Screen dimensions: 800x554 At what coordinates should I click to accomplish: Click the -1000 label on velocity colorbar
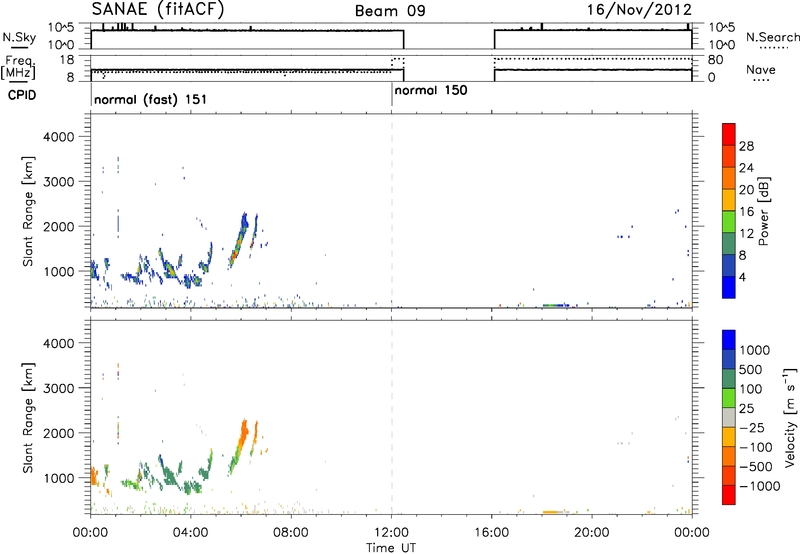click(759, 486)
